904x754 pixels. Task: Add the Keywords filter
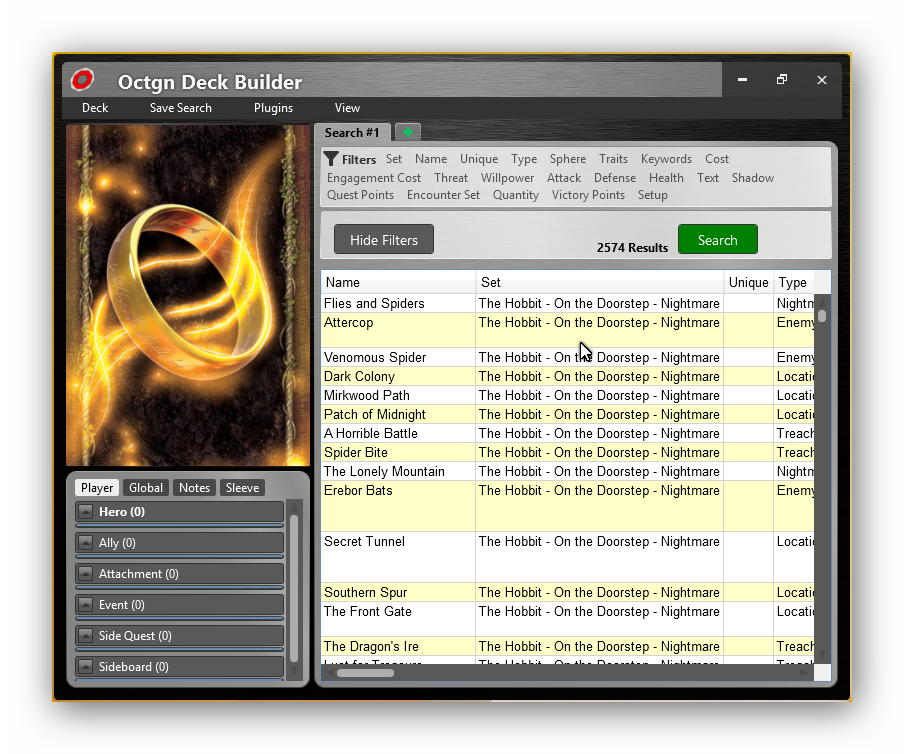[666, 159]
